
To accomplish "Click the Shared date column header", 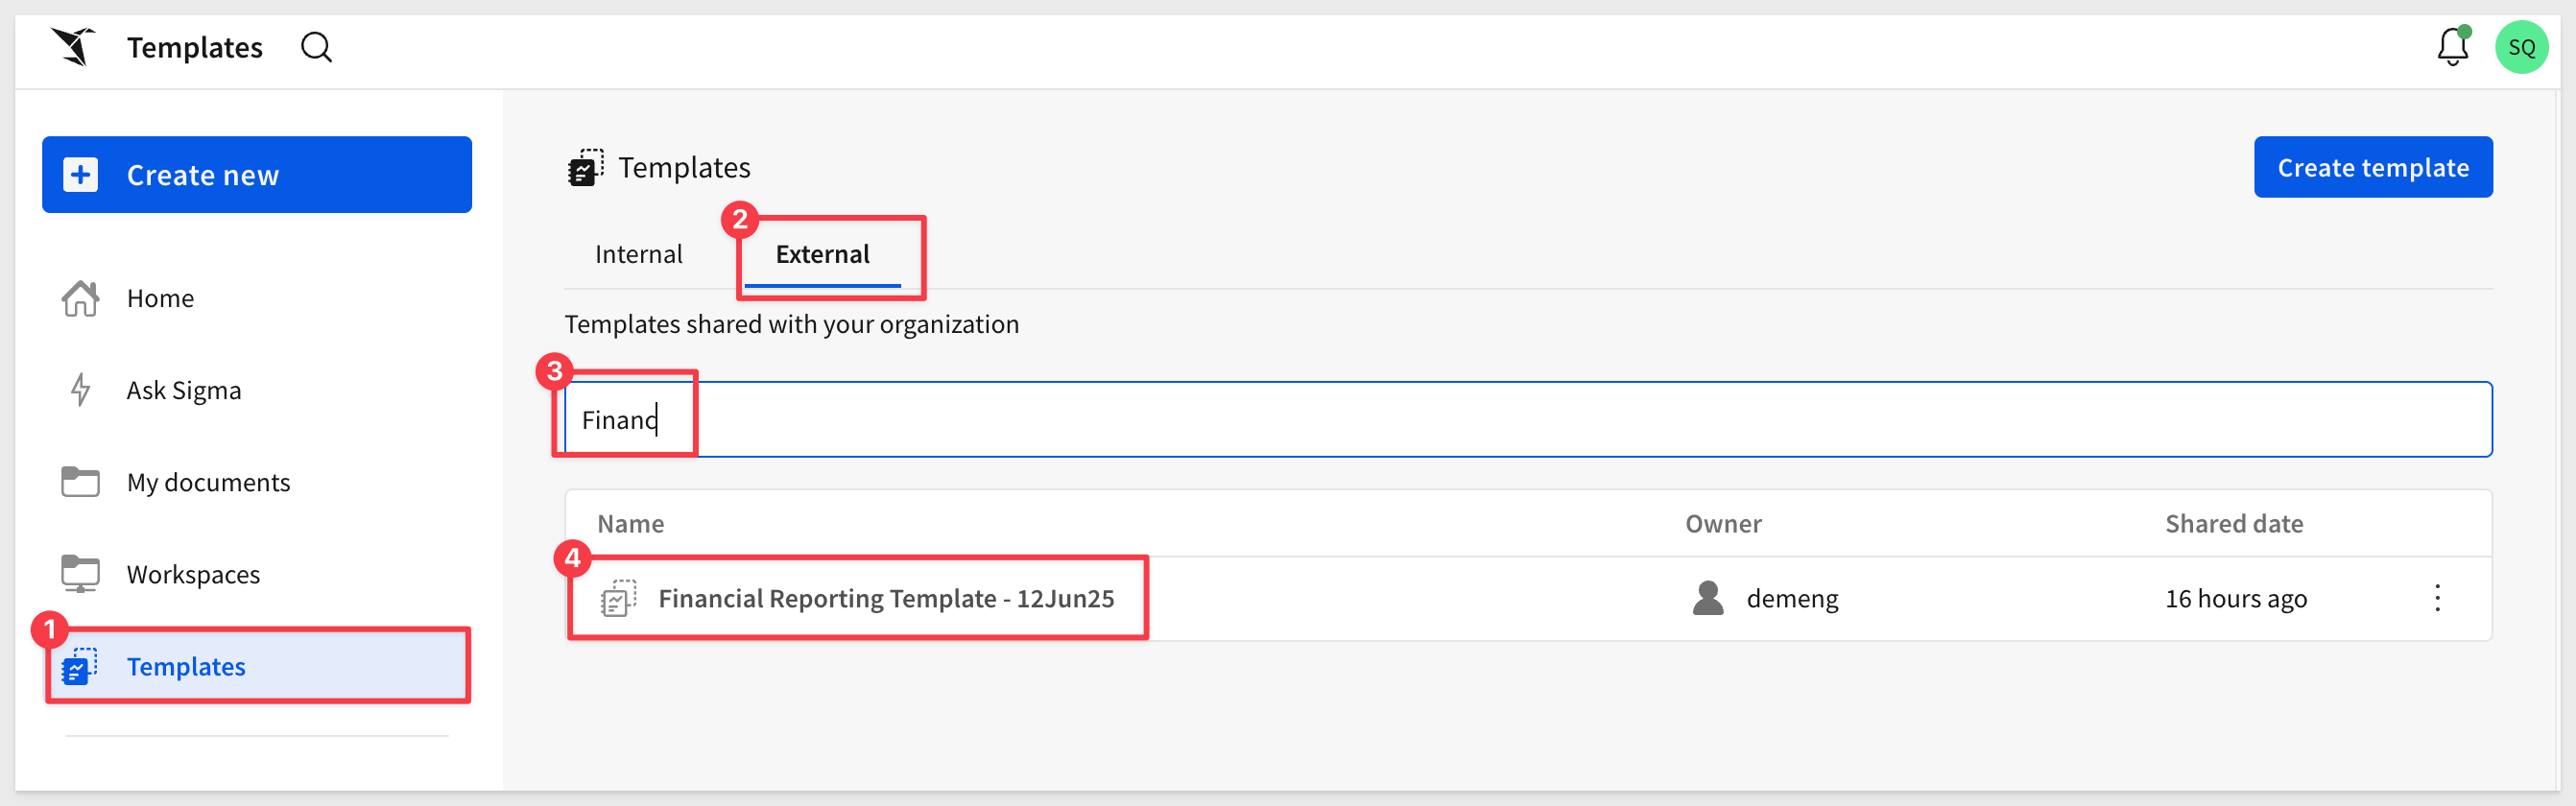I will [2234, 524].
